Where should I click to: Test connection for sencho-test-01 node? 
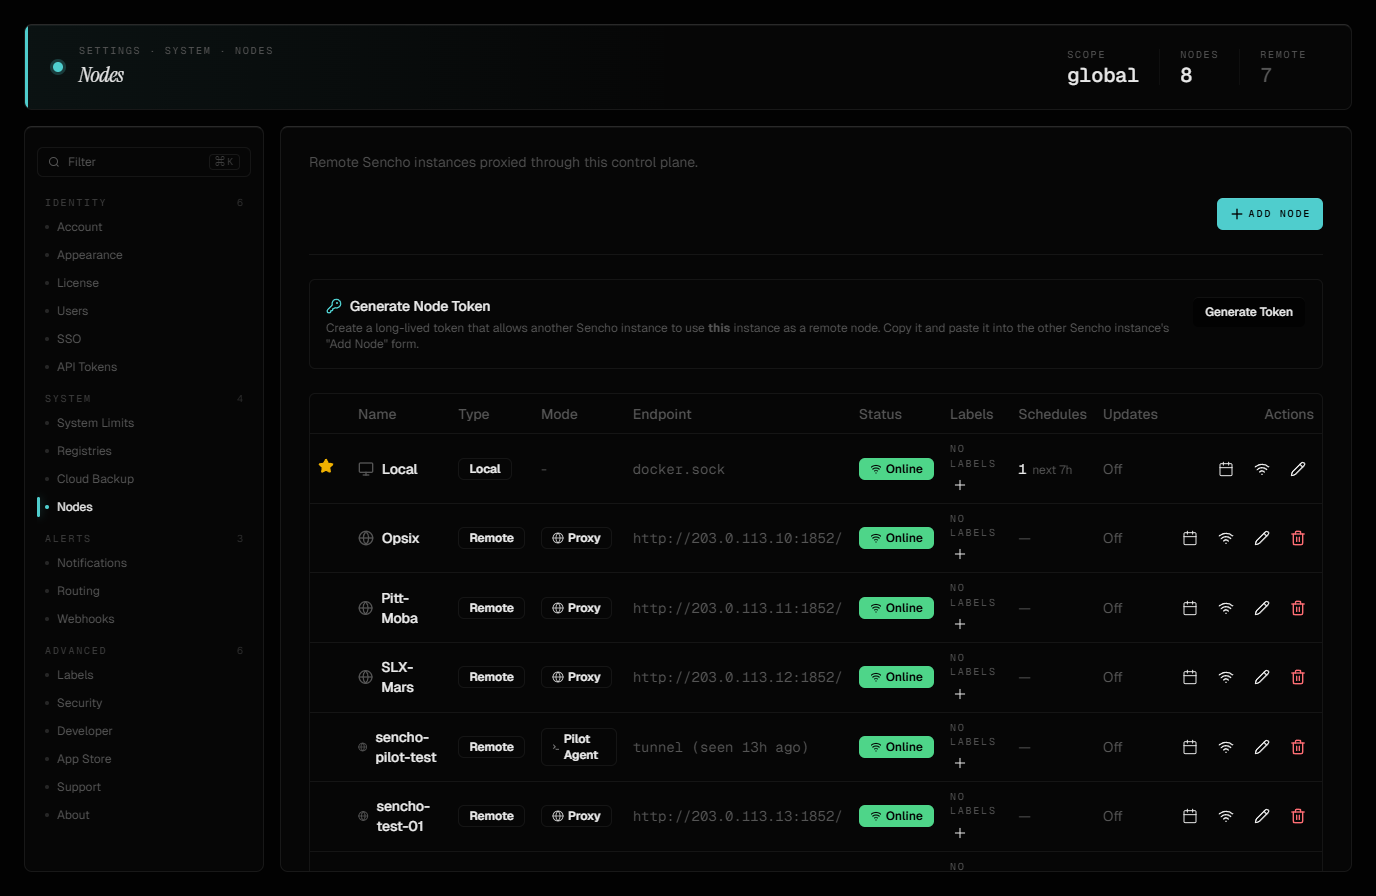tap(1226, 816)
